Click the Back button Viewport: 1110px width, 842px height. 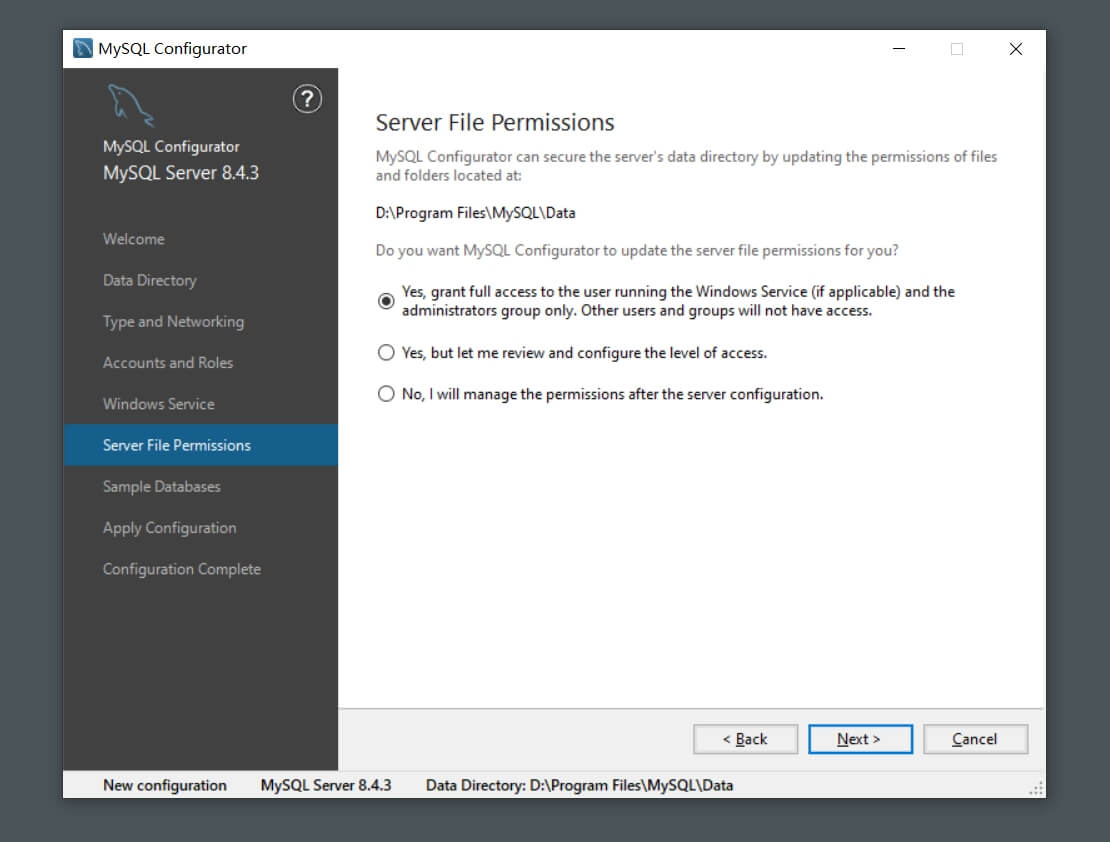click(x=745, y=739)
